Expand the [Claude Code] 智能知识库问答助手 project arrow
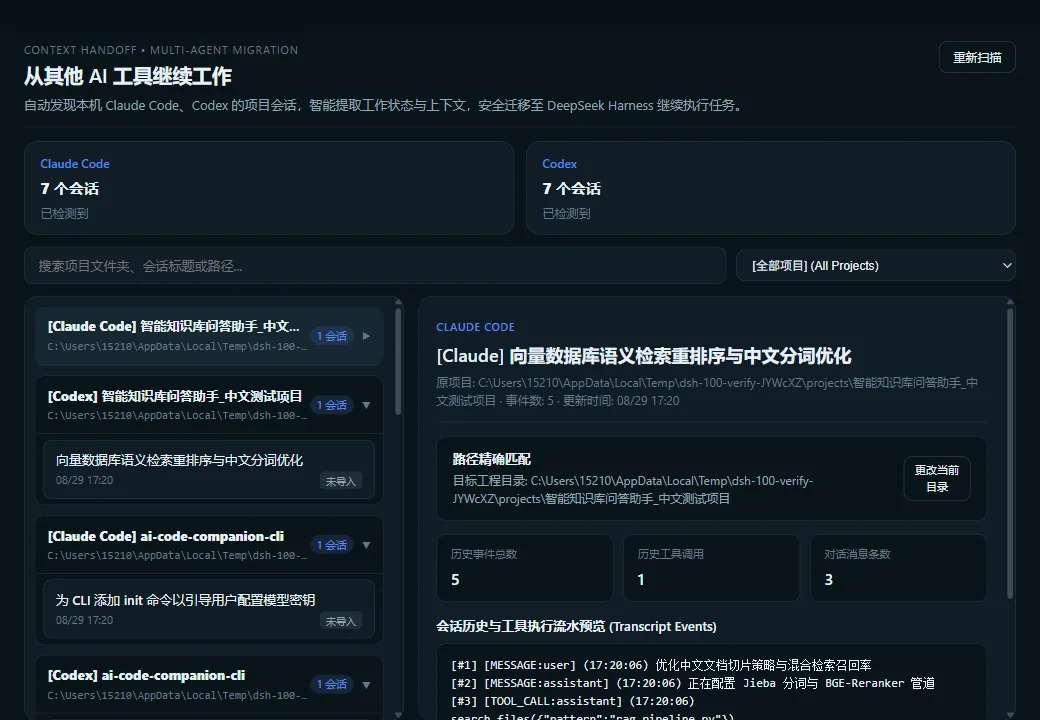Viewport: 1040px width, 720px height. [366, 336]
